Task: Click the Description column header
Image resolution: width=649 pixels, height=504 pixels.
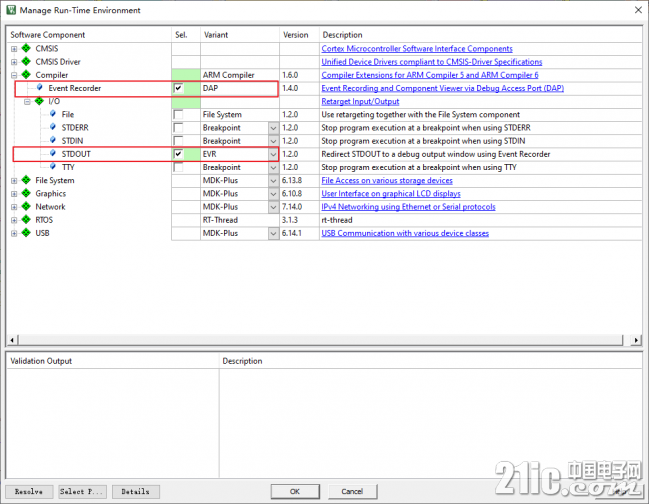Action: 480,35
